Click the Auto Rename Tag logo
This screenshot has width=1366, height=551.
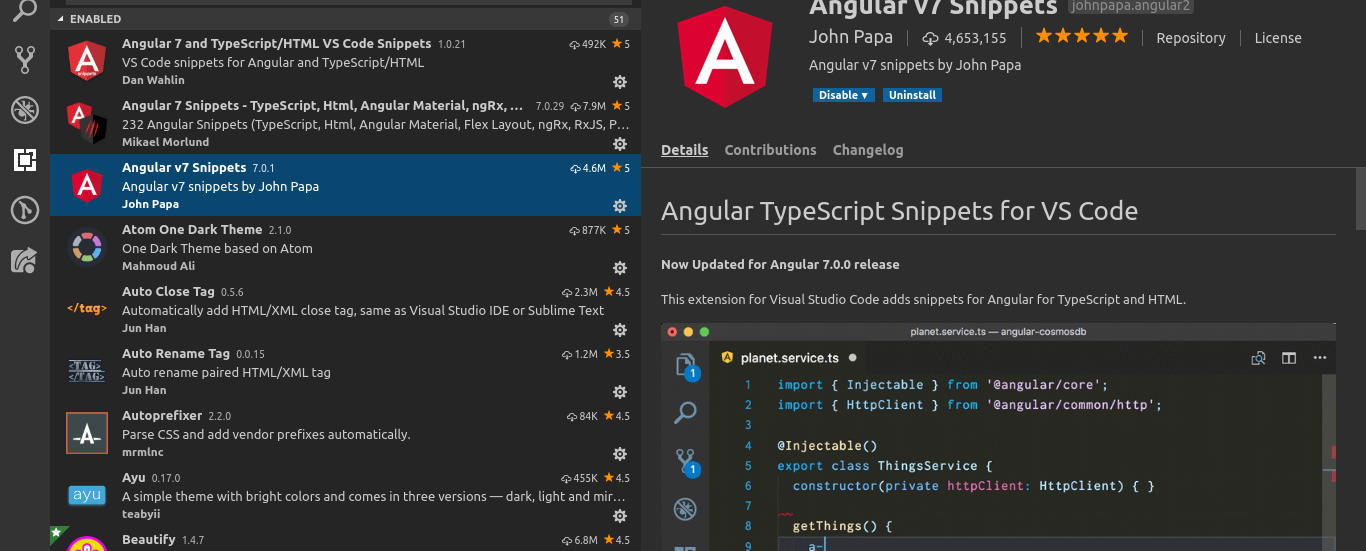tap(86, 371)
